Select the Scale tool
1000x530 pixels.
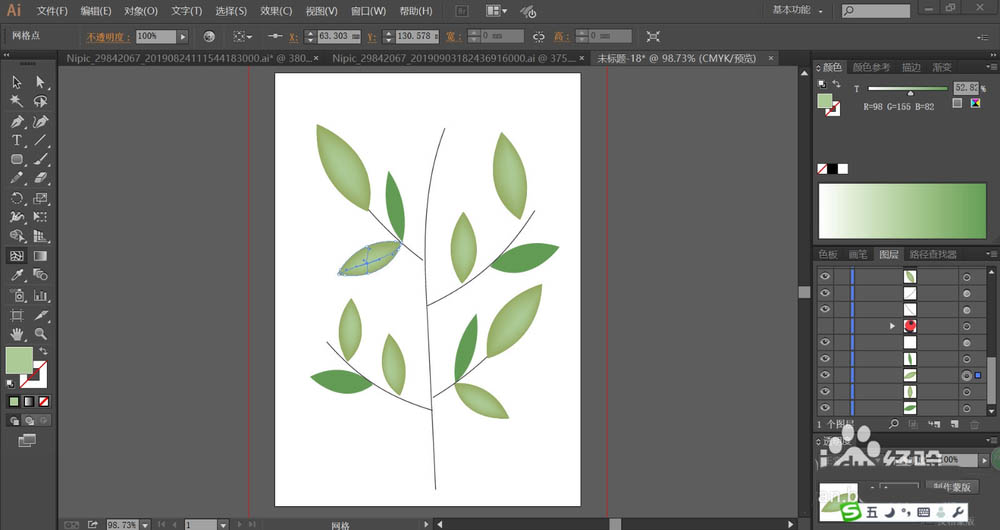(x=40, y=198)
